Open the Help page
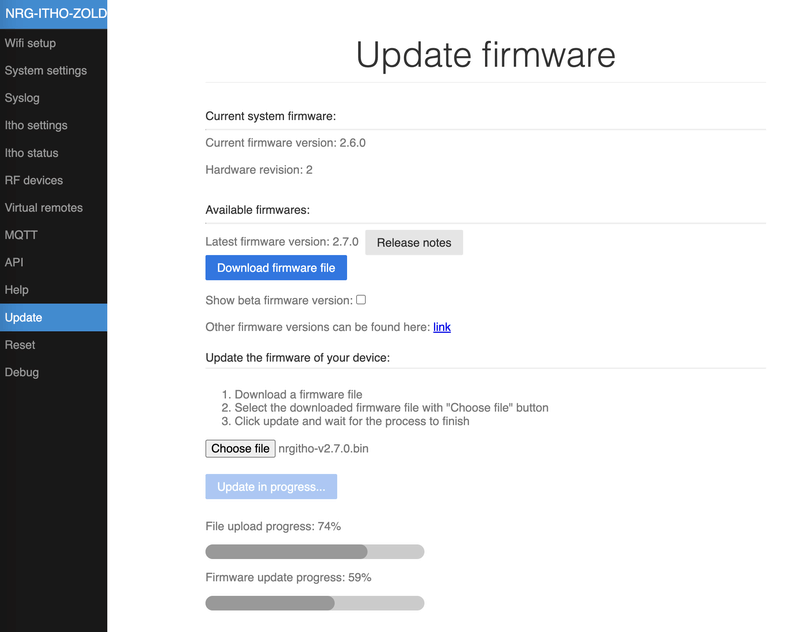 click(17, 290)
